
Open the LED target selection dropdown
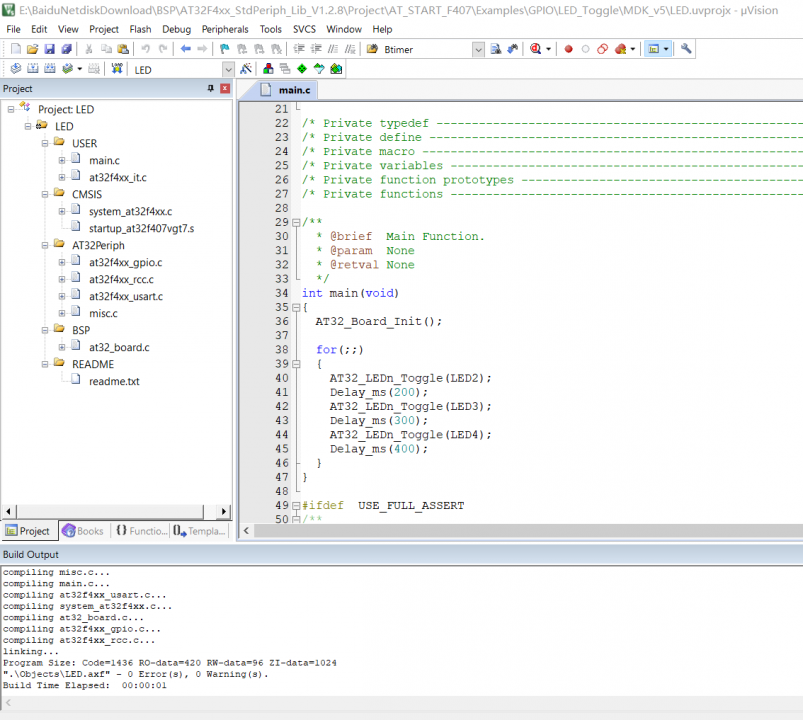228,70
